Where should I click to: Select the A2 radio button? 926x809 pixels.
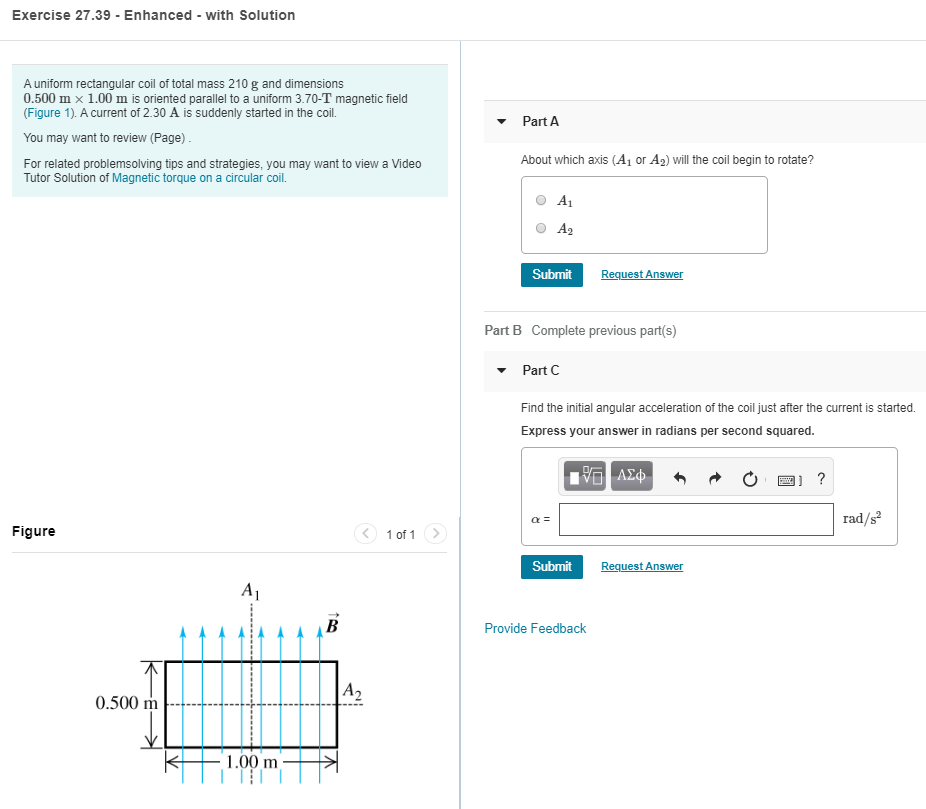click(x=540, y=228)
